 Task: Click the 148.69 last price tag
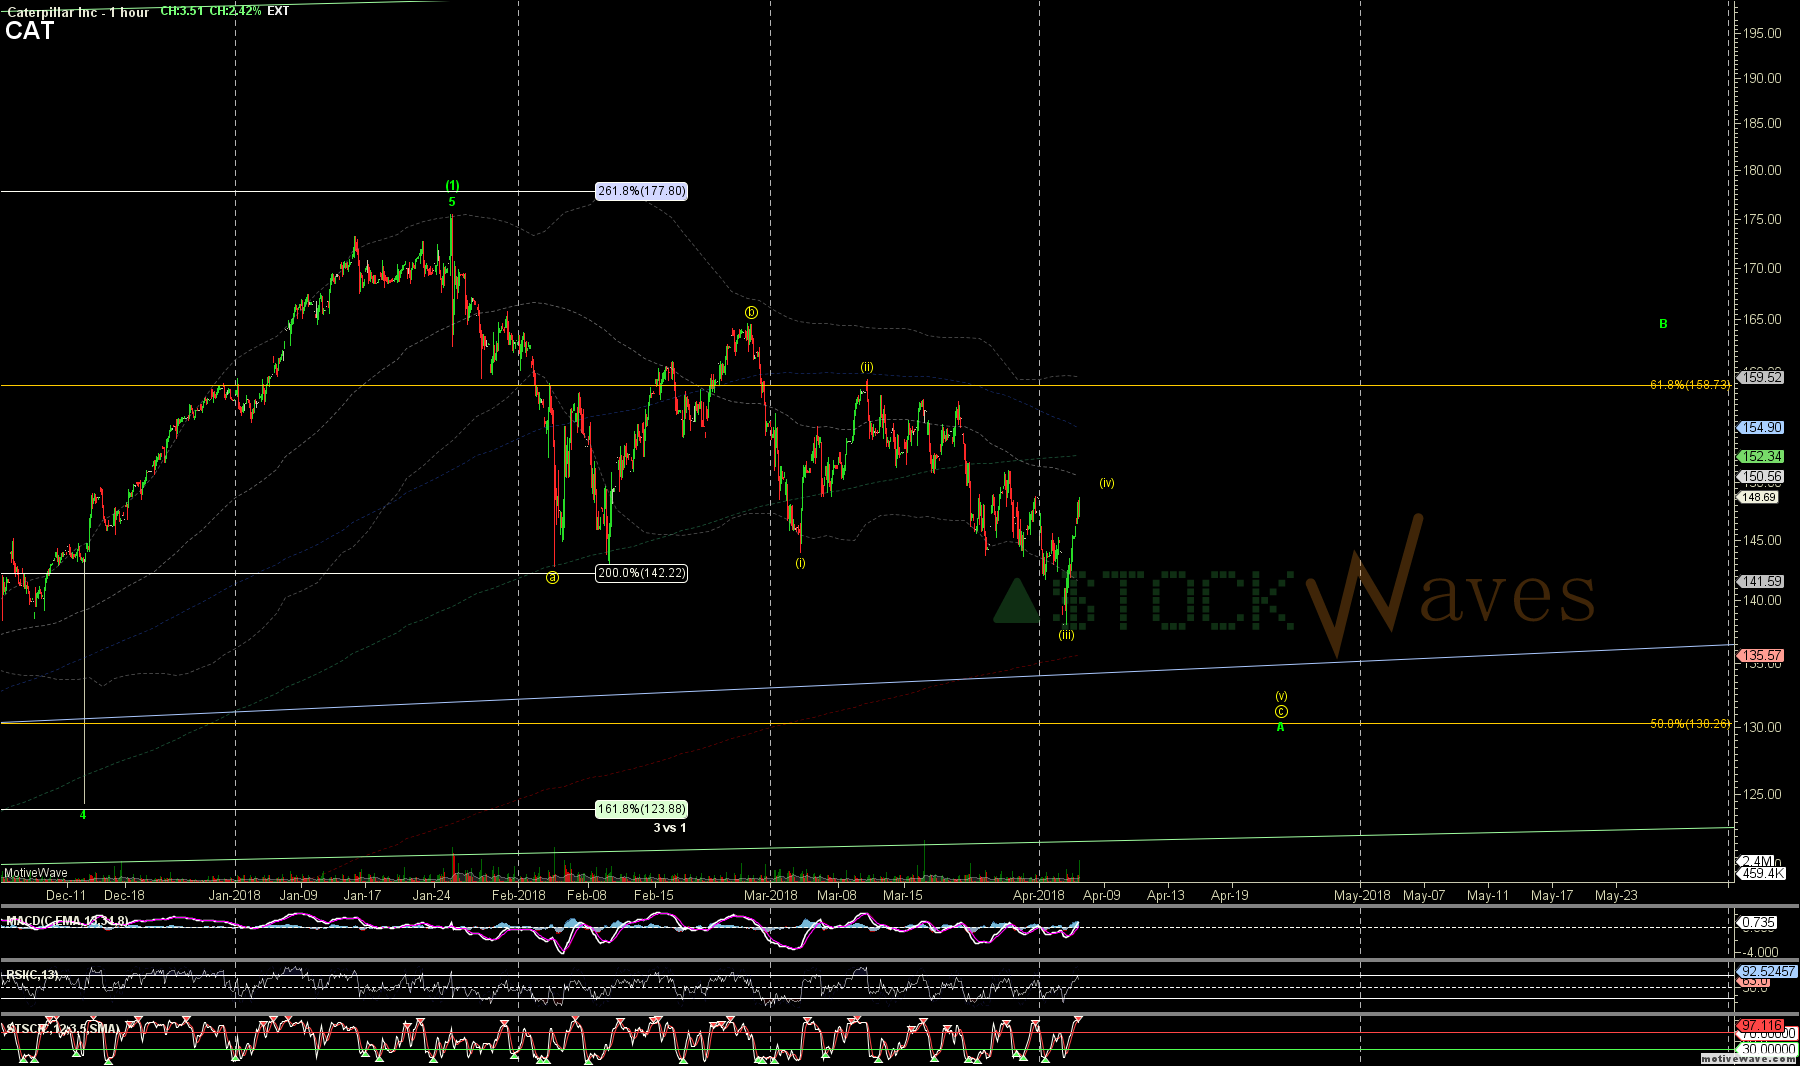click(x=1759, y=497)
